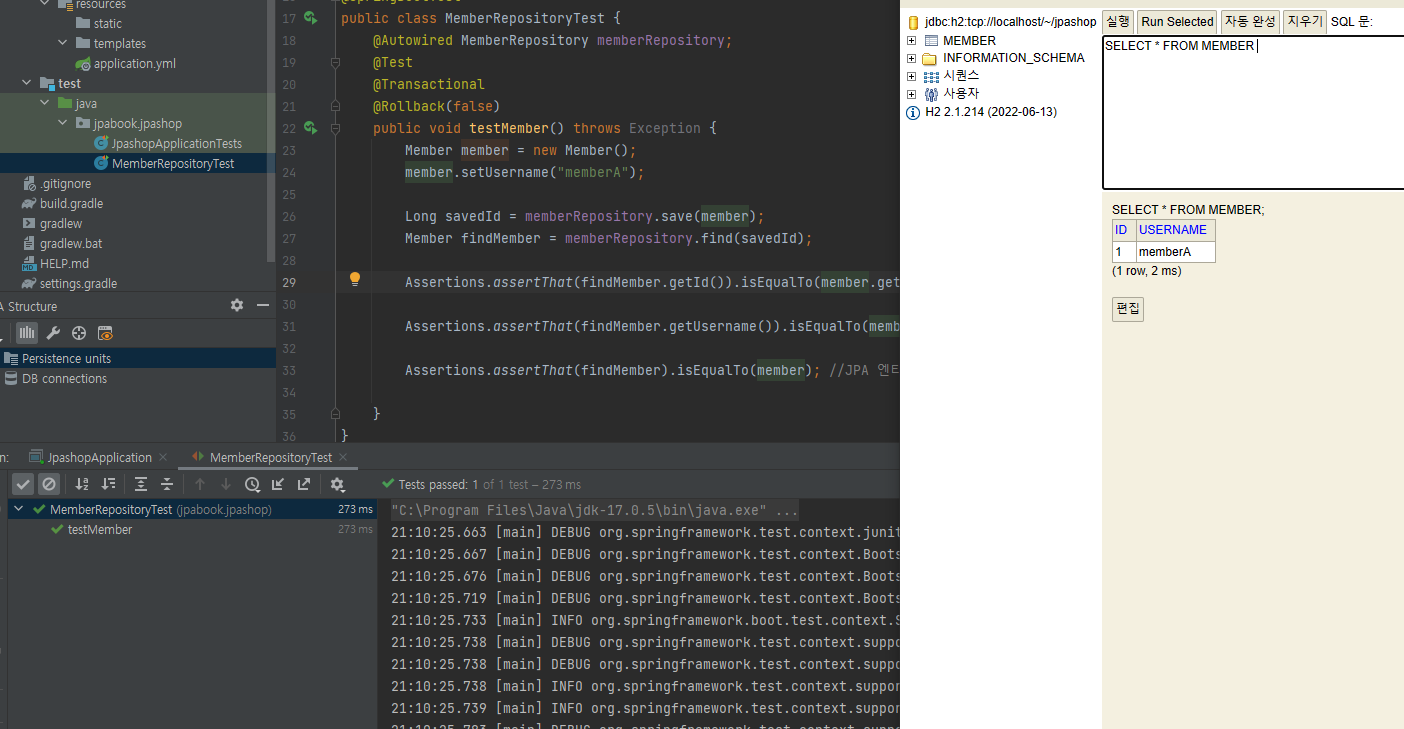Focus the H2 SQL statement text area

tap(1253, 112)
